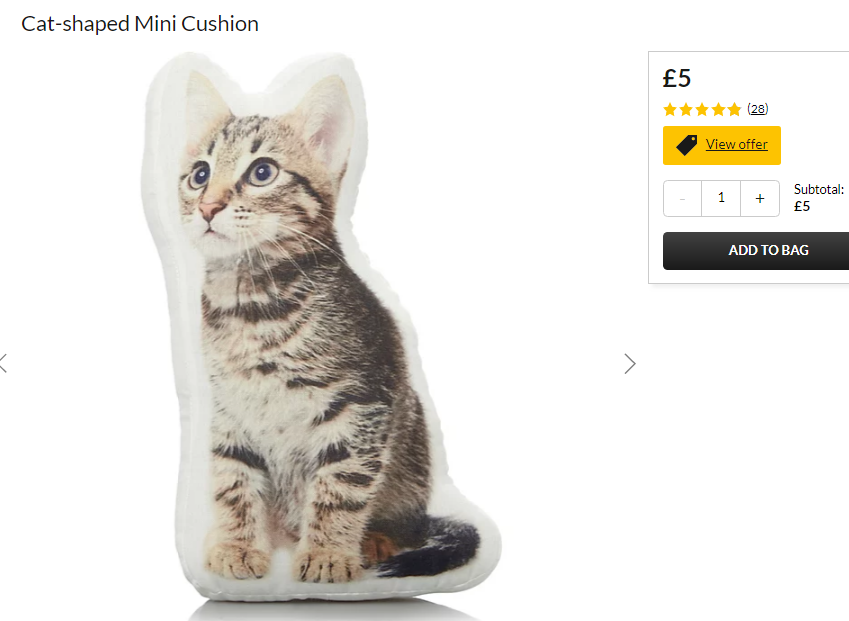849x621 pixels.
Task: Click the five-star rating stars
Action: point(702,109)
